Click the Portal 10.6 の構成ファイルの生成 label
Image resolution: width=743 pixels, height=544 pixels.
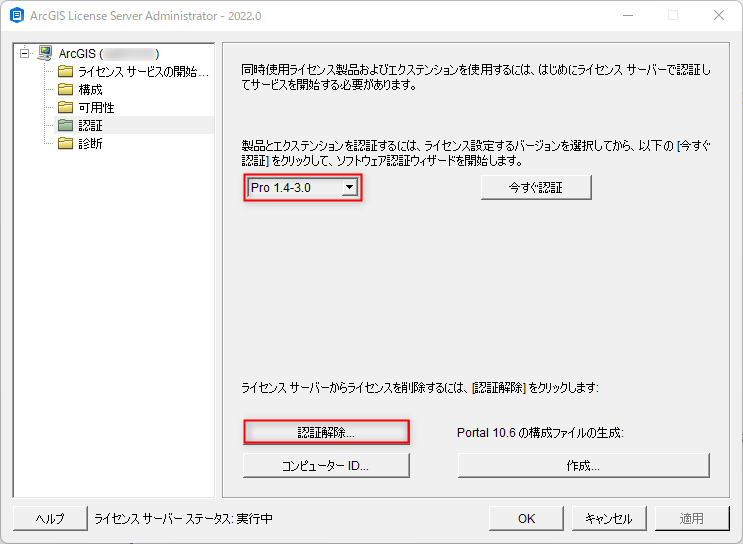(x=540, y=433)
